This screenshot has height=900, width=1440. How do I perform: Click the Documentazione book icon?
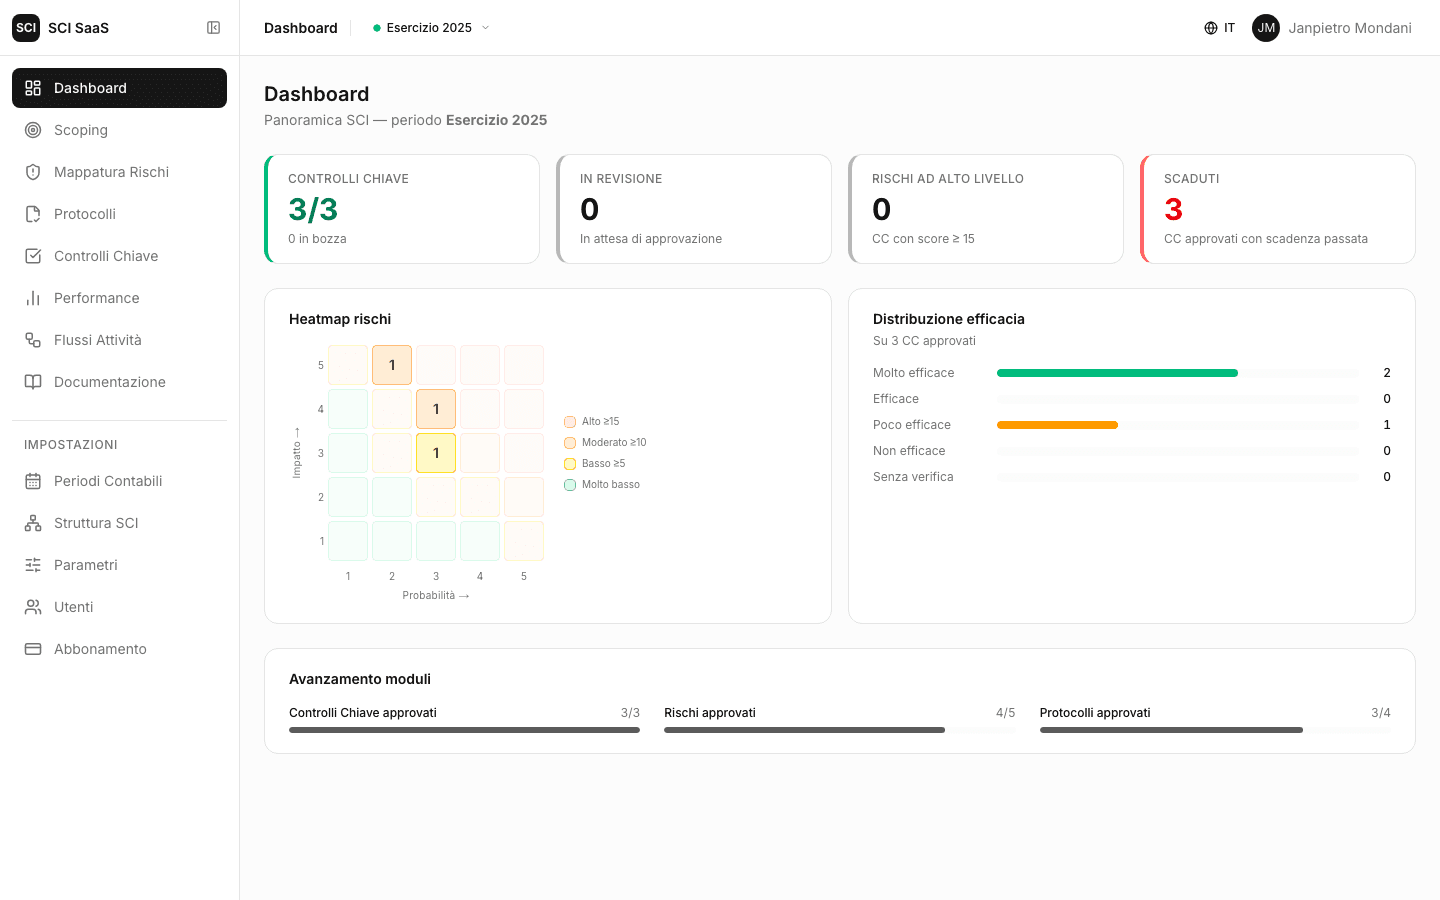point(33,382)
